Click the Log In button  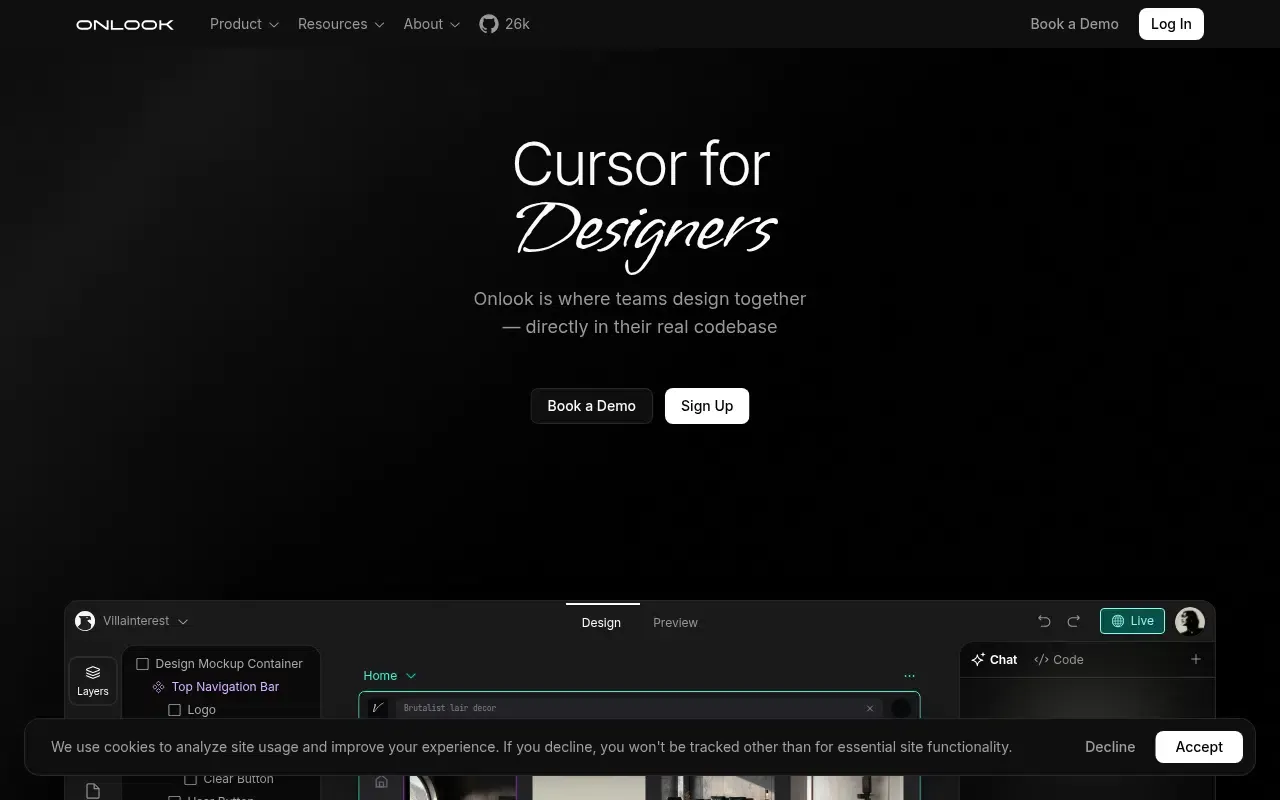pos(1171,24)
